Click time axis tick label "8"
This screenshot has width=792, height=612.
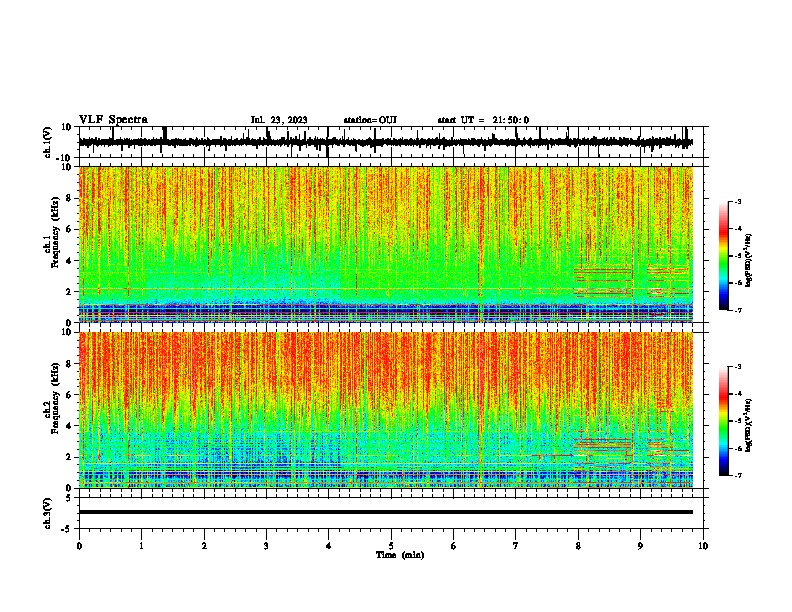tap(578, 546)
